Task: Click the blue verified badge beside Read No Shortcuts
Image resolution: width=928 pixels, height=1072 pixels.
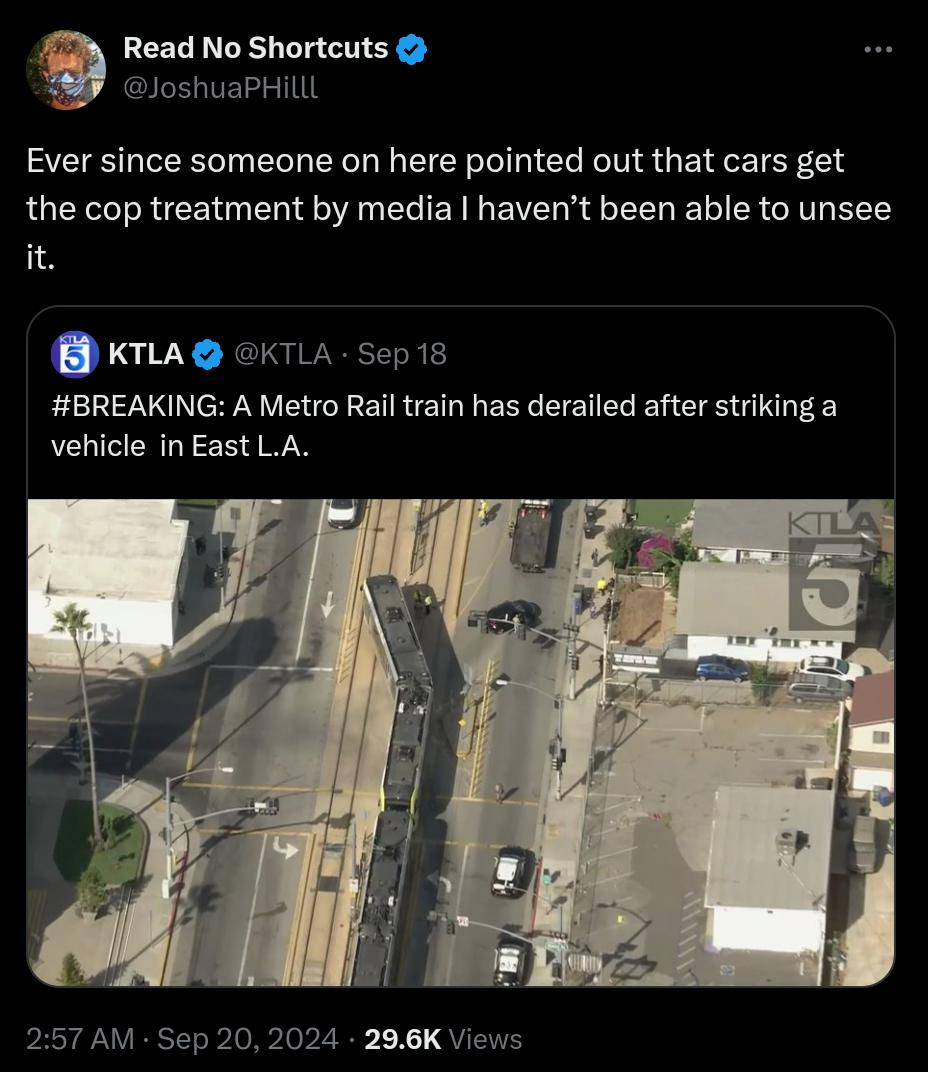Action: click(412, 49)
